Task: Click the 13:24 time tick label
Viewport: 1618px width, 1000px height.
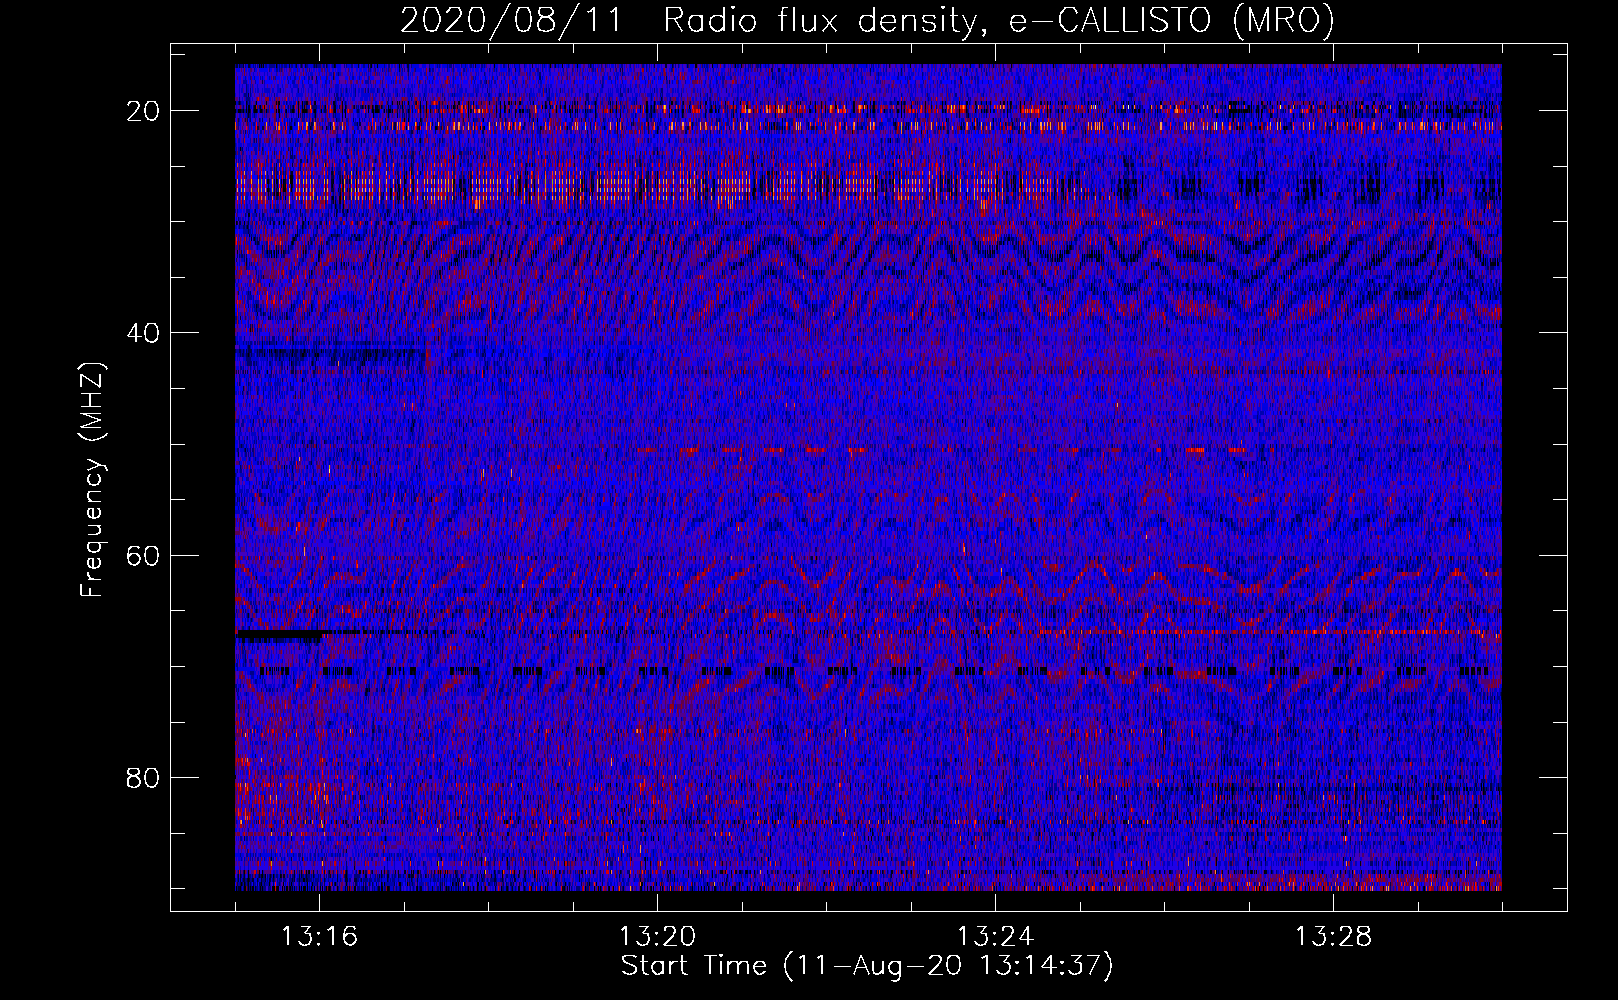Action: (995, 937)
